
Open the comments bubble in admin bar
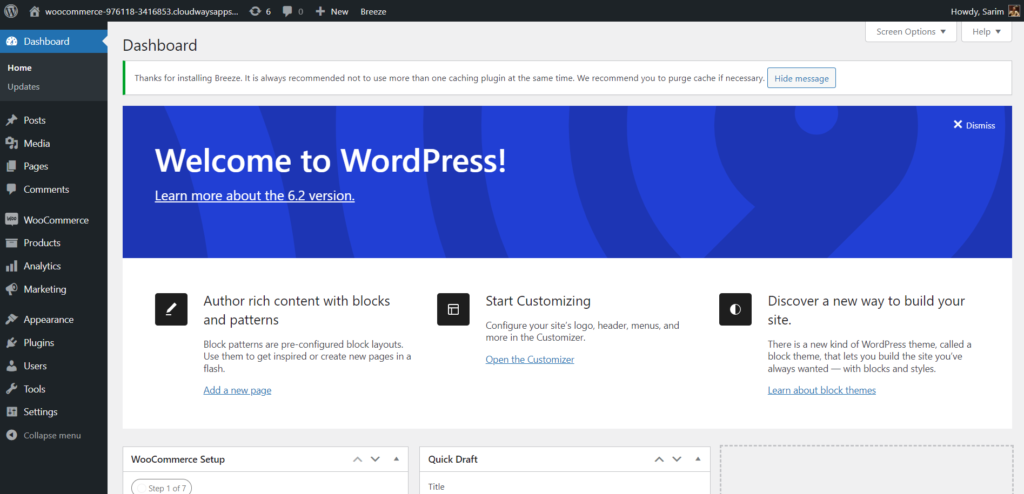287,12
